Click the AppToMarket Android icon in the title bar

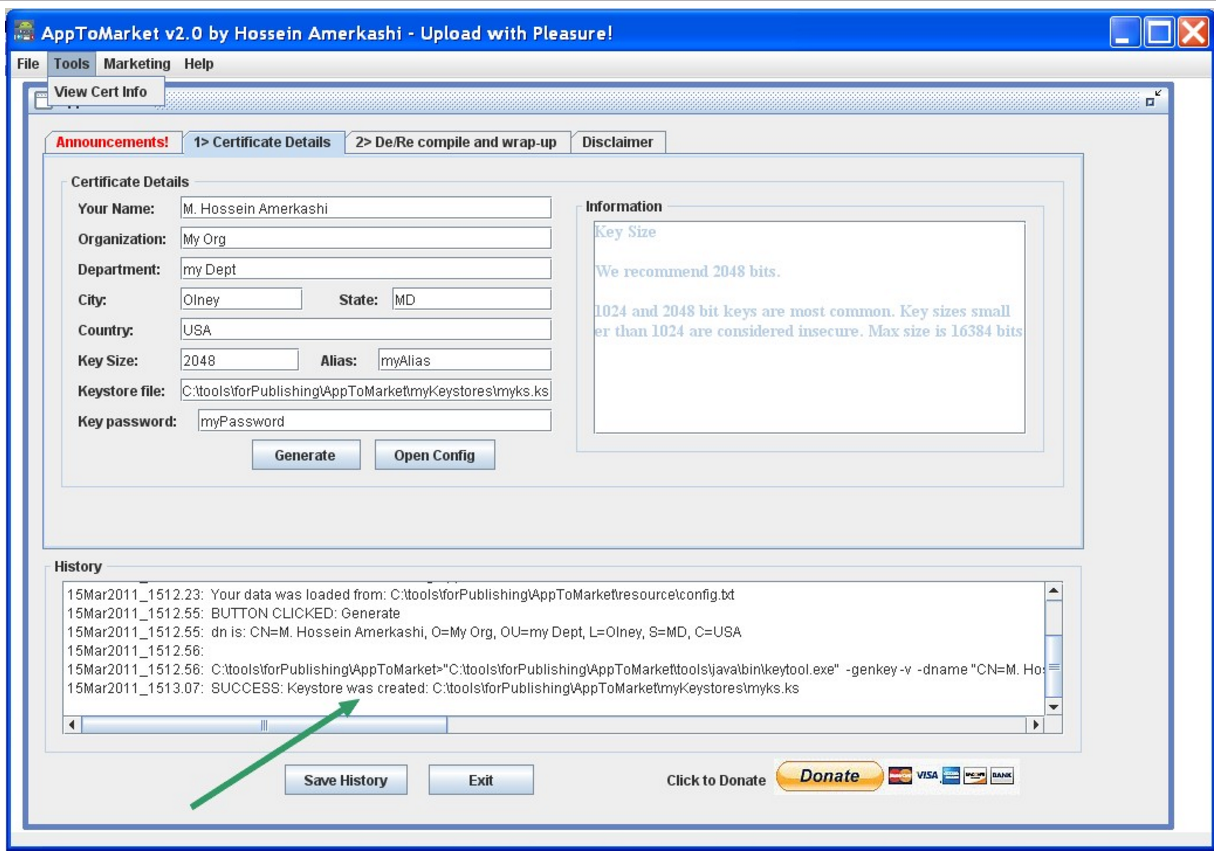[x=25, y=30]
